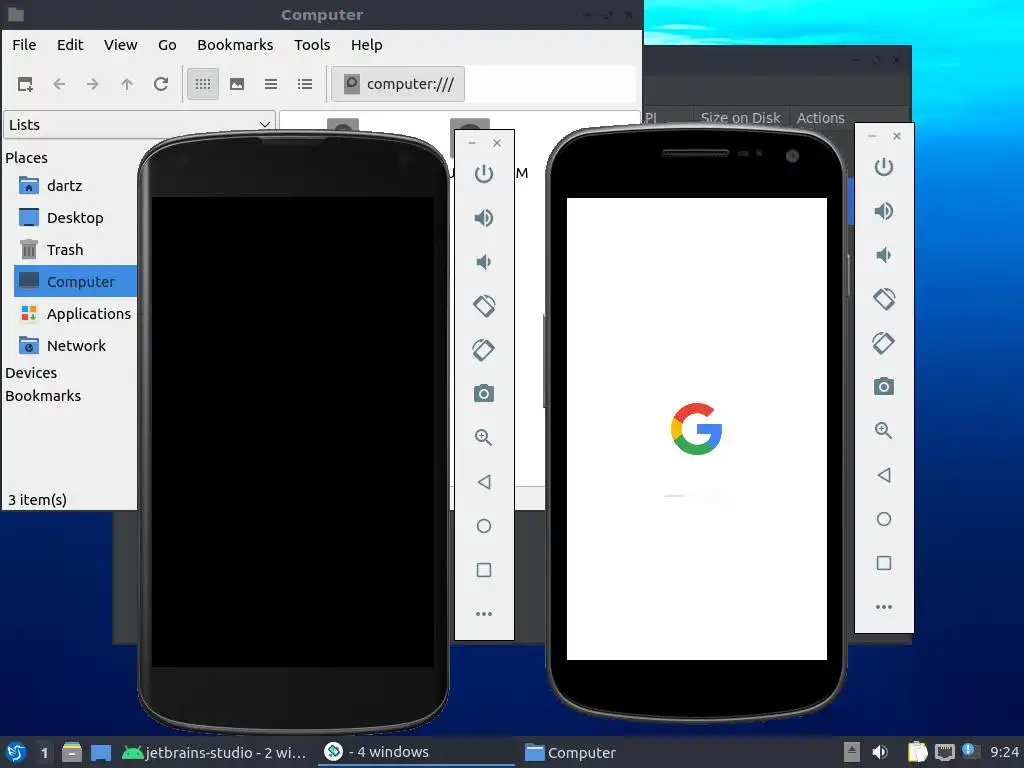Click the new tab icon in the file manager toolbar

pos(25,84)
